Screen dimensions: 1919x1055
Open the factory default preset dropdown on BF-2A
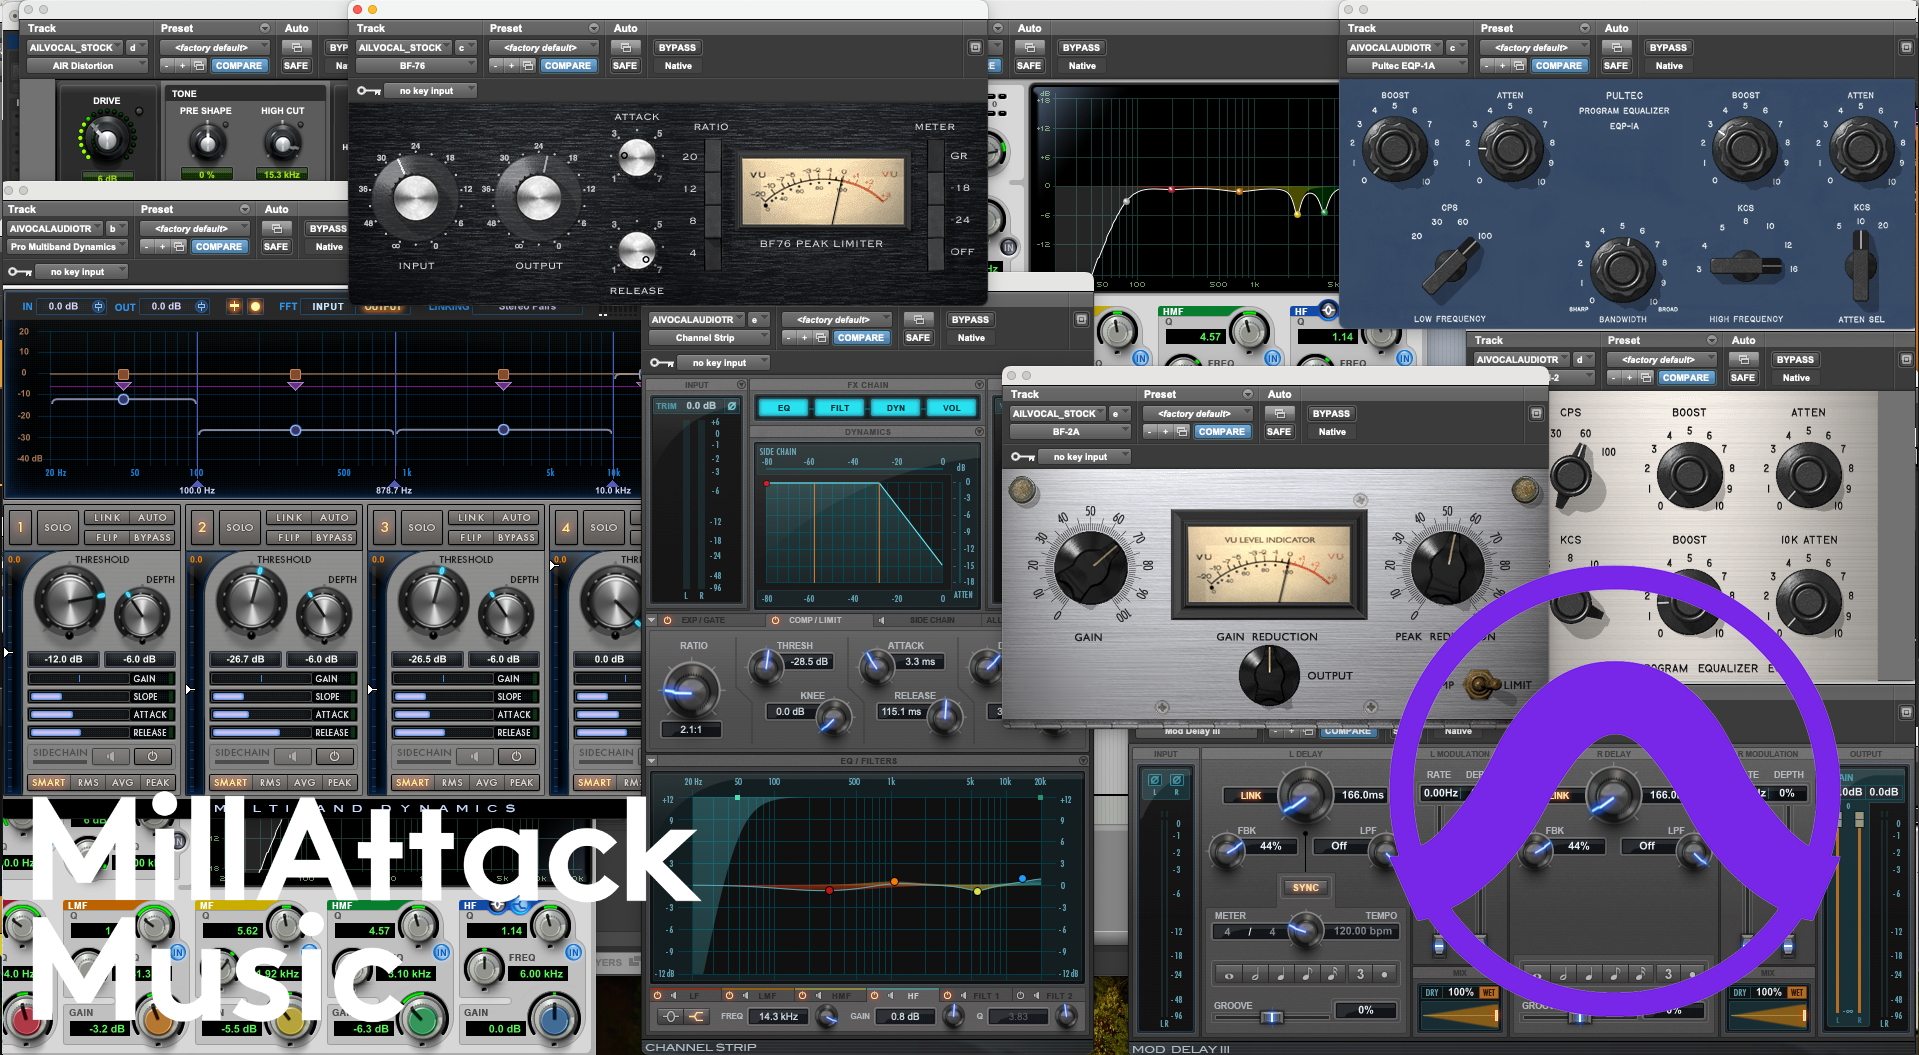coord(1197,413)
